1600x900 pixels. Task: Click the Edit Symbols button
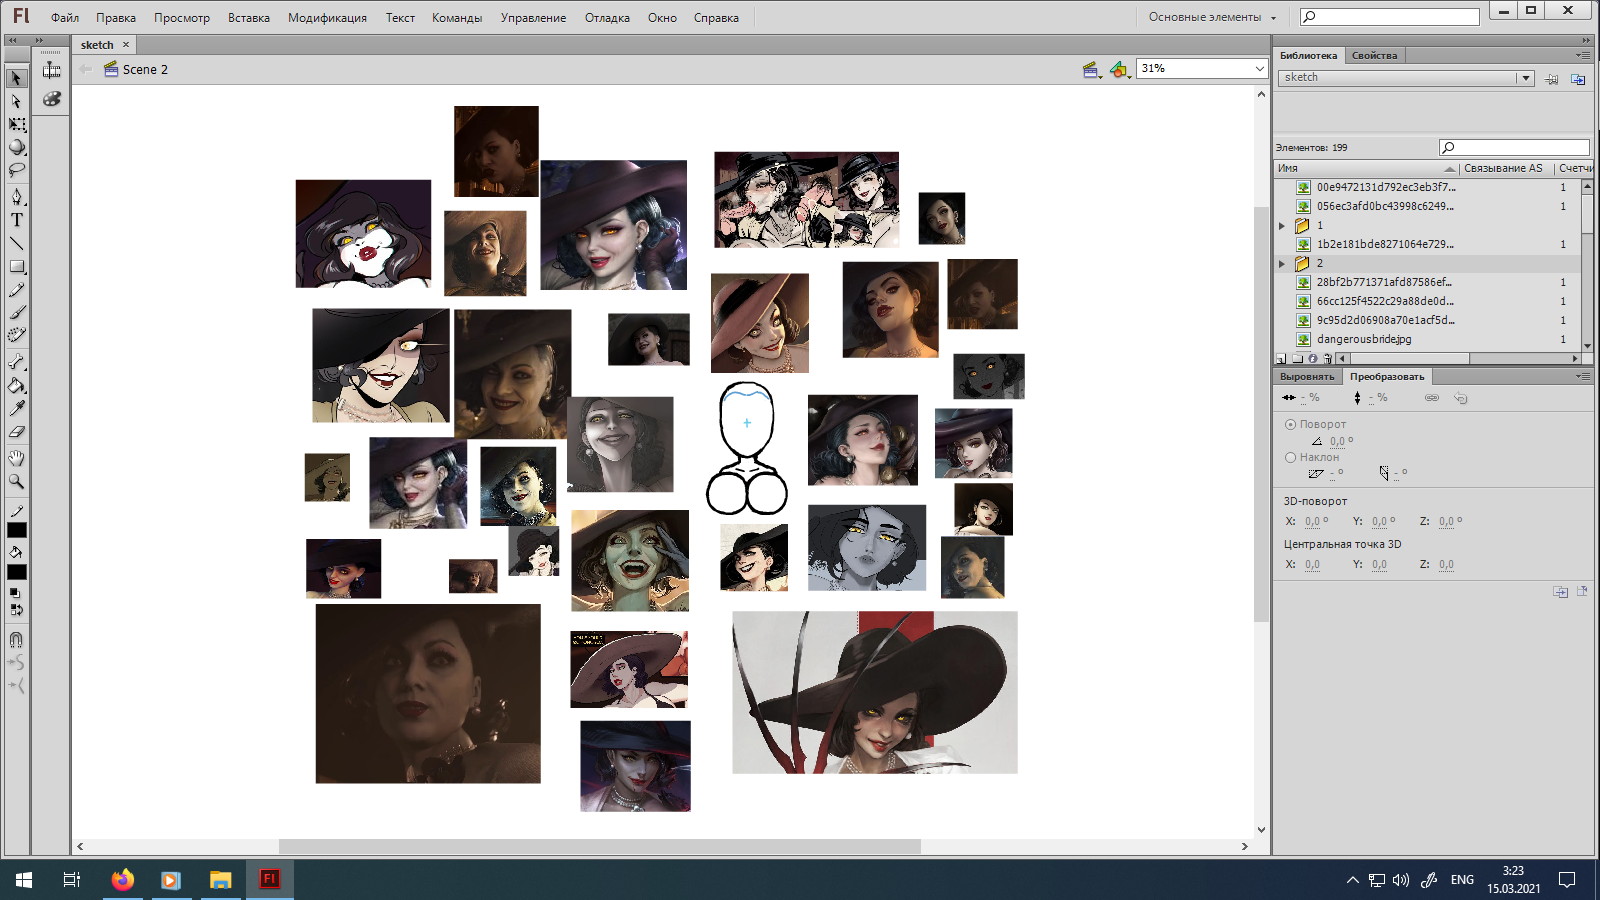(1119, 69)
